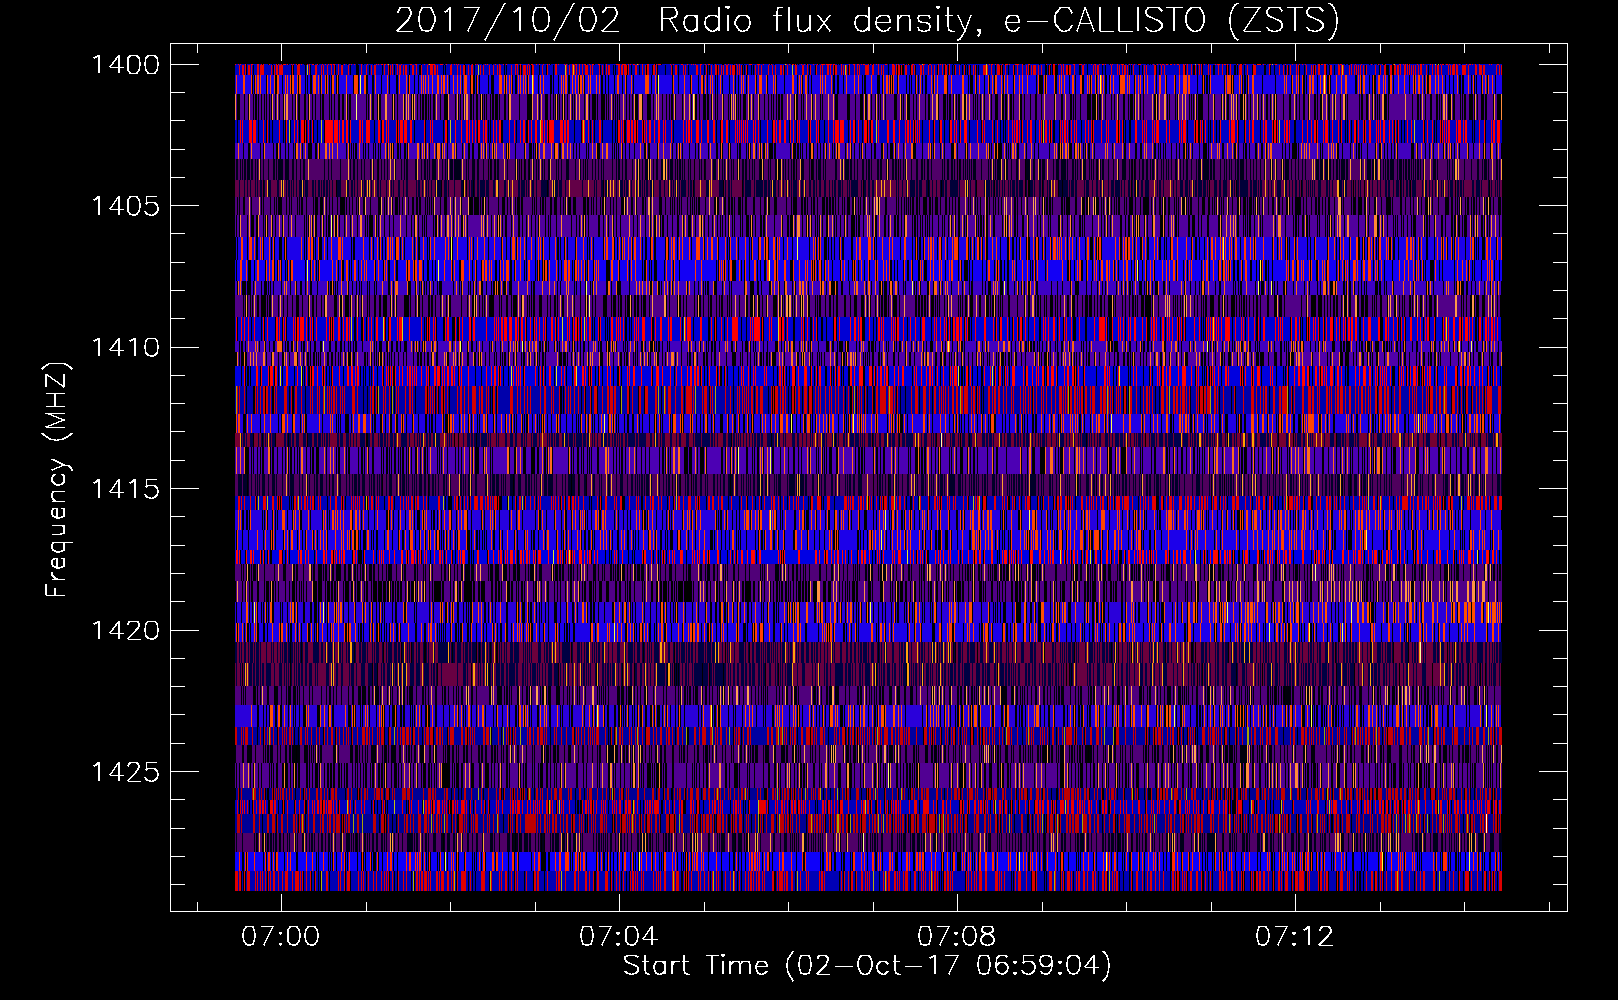This screenshot has height=1000, width=1618.
Task: Click the 1400 frequency tick label
Action: [x=125, y=65]
